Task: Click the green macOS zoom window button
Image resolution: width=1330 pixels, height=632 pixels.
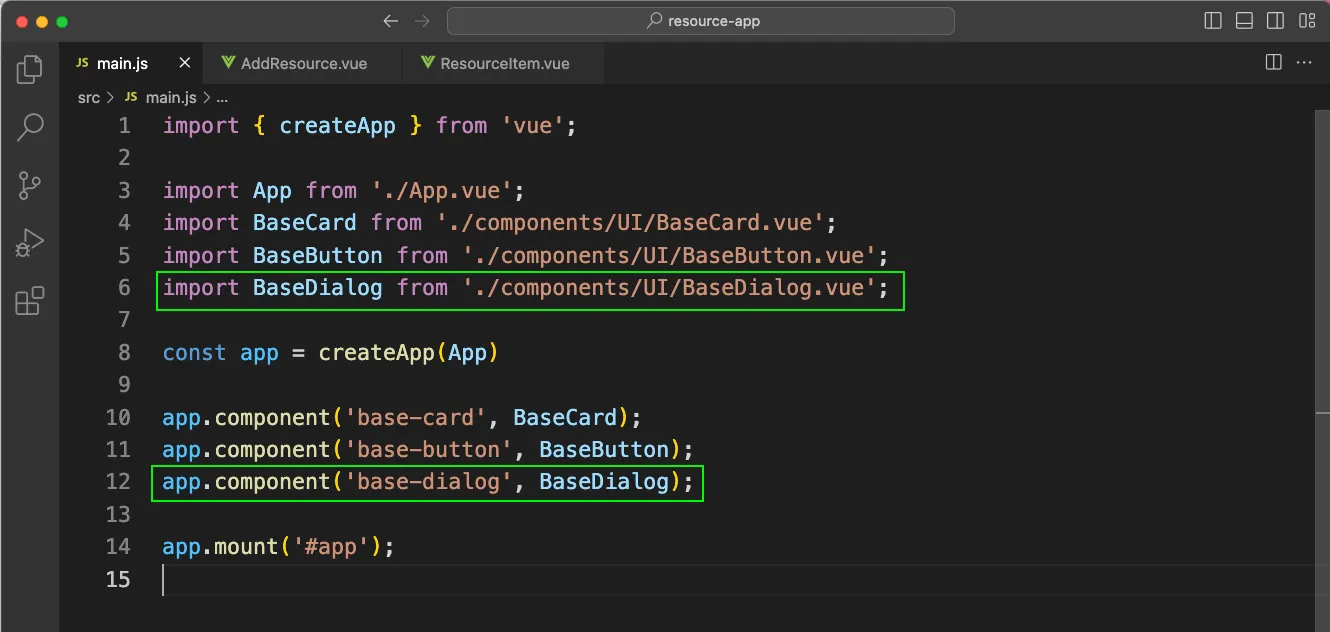Action: [62, 21]
